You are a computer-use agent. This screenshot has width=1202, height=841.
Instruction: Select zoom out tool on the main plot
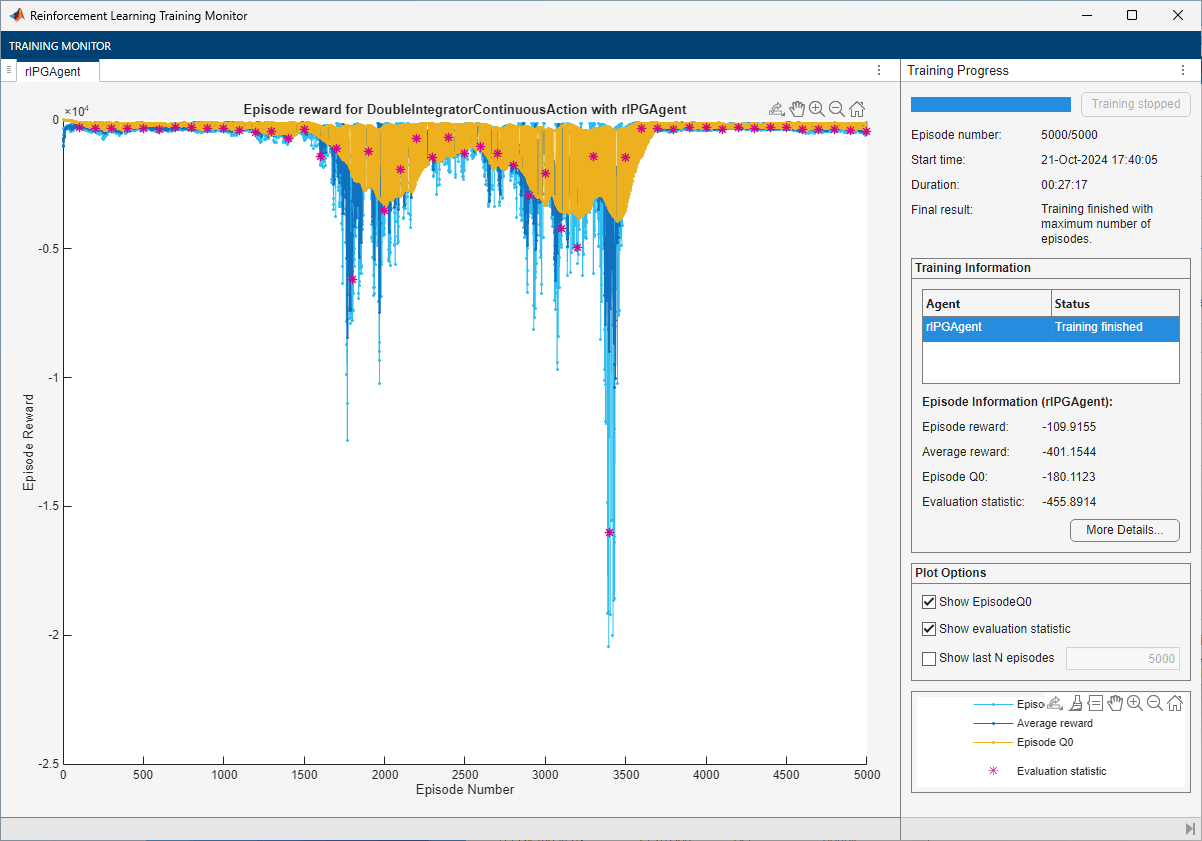[836, 109]
